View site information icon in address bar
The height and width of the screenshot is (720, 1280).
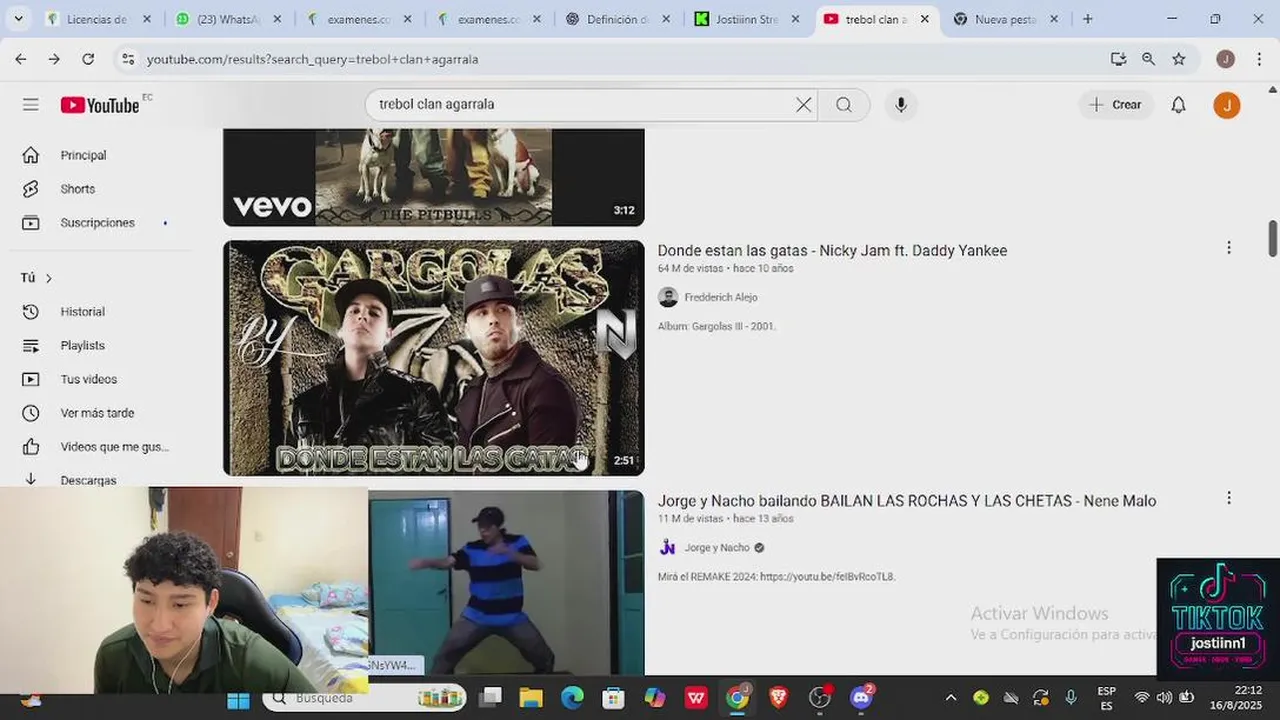coord(128,59)
